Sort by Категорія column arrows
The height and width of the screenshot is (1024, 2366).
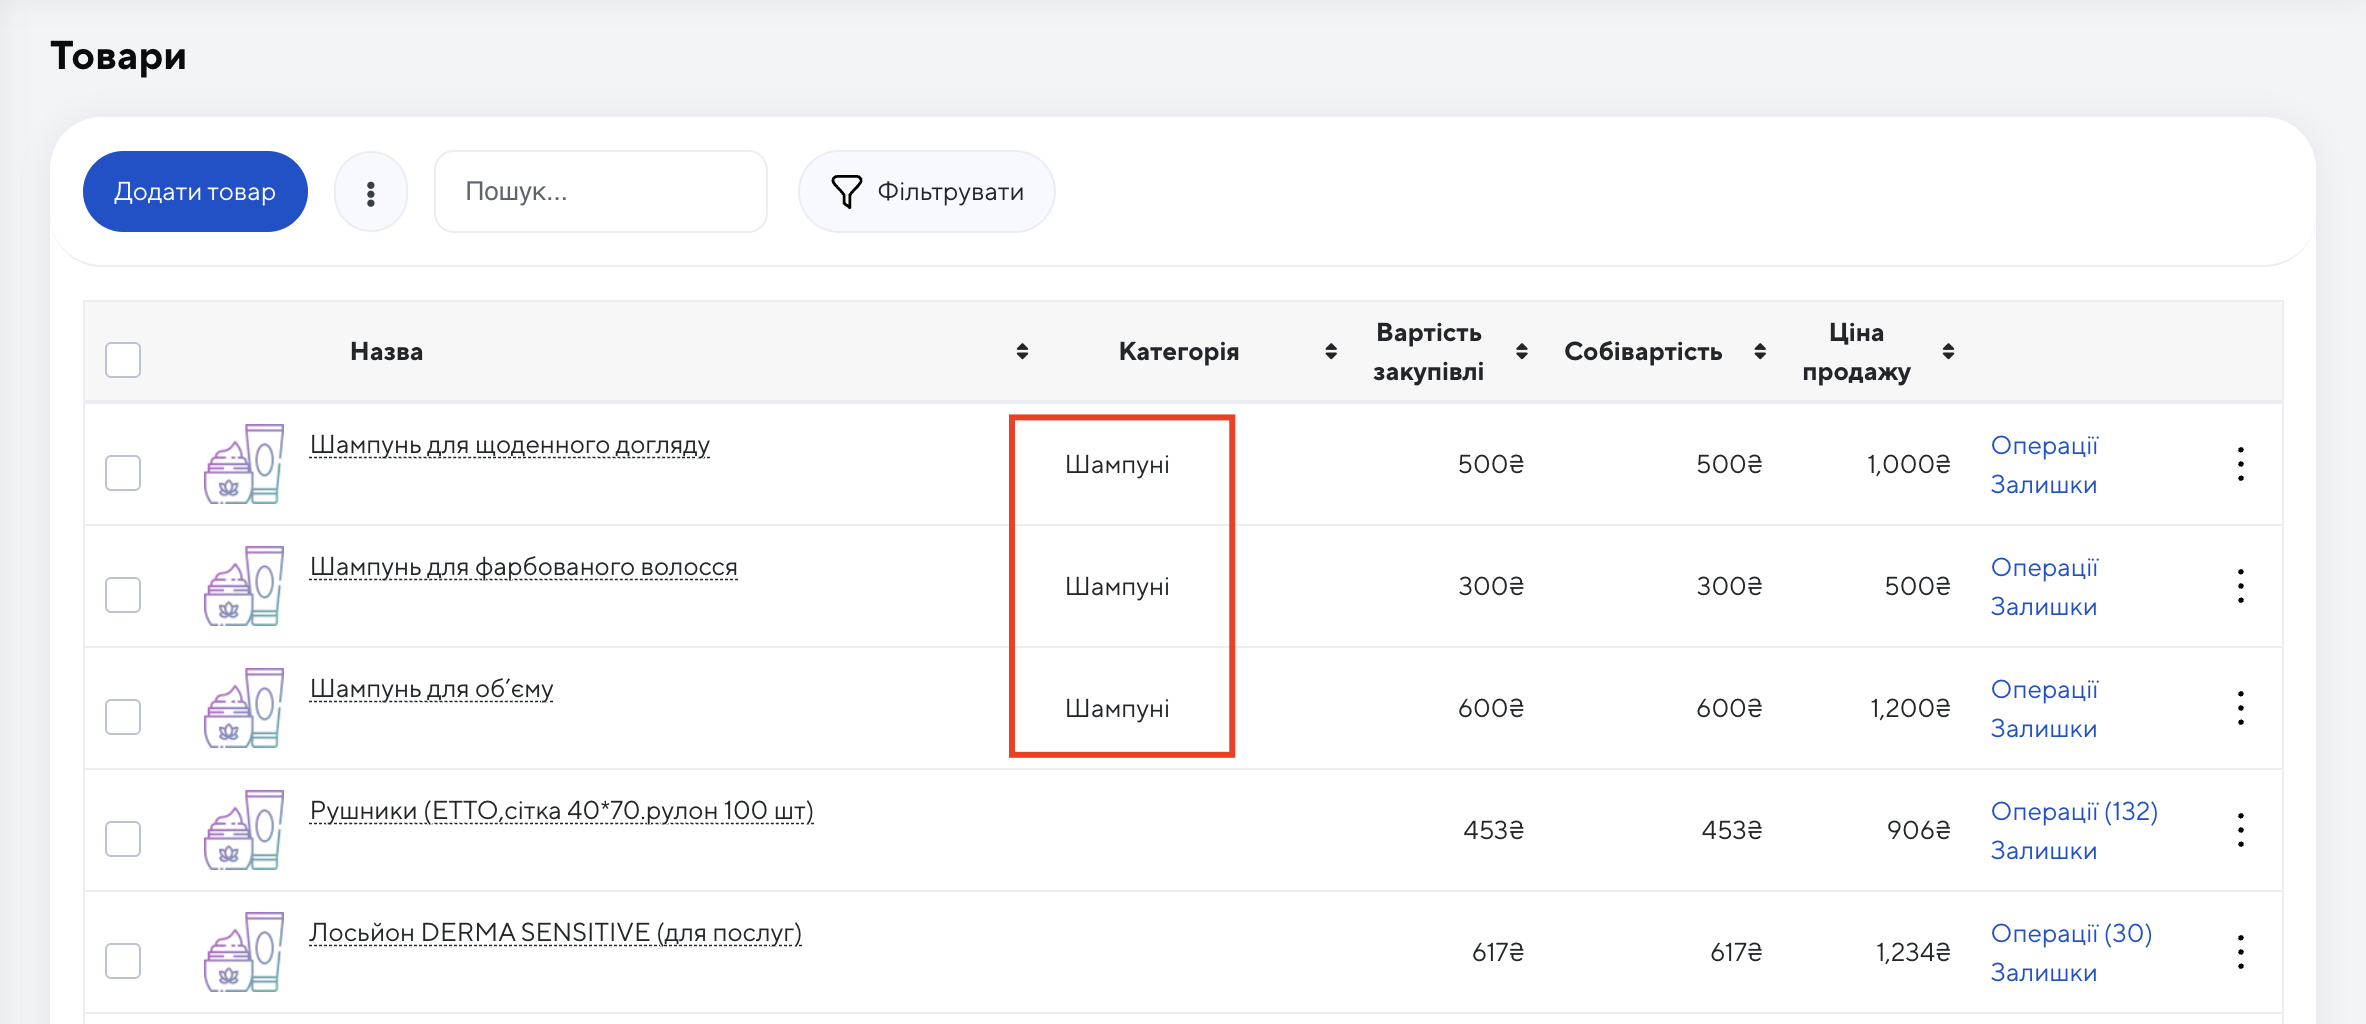click(1330, 352)
